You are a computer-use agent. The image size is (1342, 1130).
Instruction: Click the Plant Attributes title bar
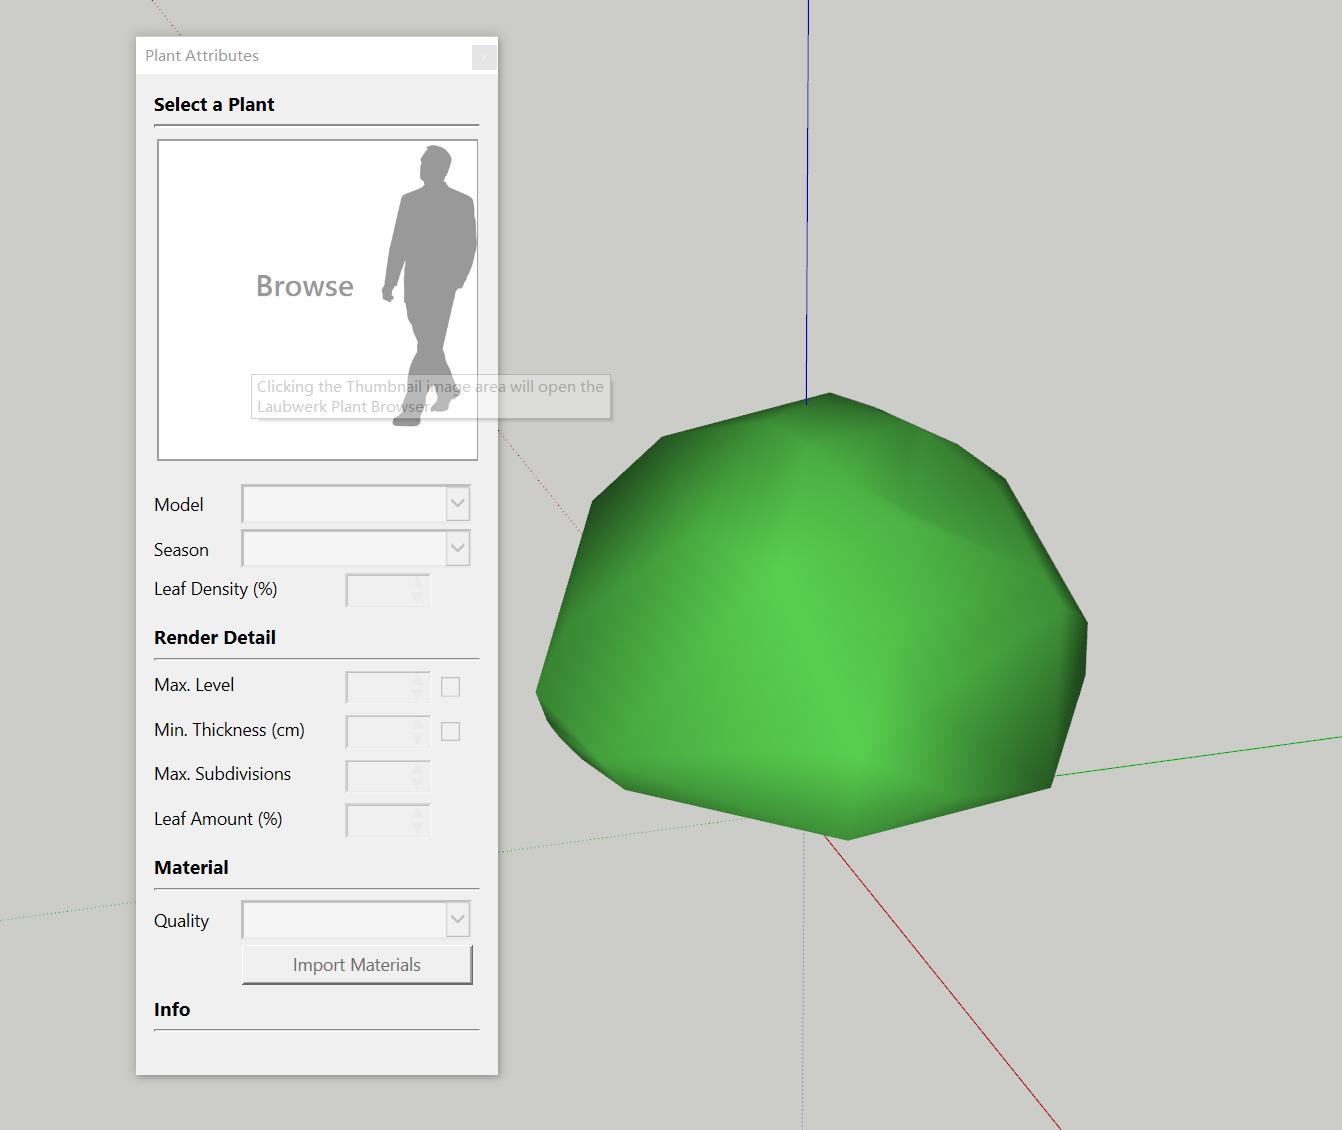(x=300, y=56)
